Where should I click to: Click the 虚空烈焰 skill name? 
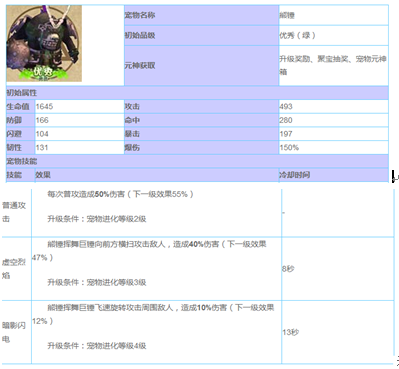[14, 269]
